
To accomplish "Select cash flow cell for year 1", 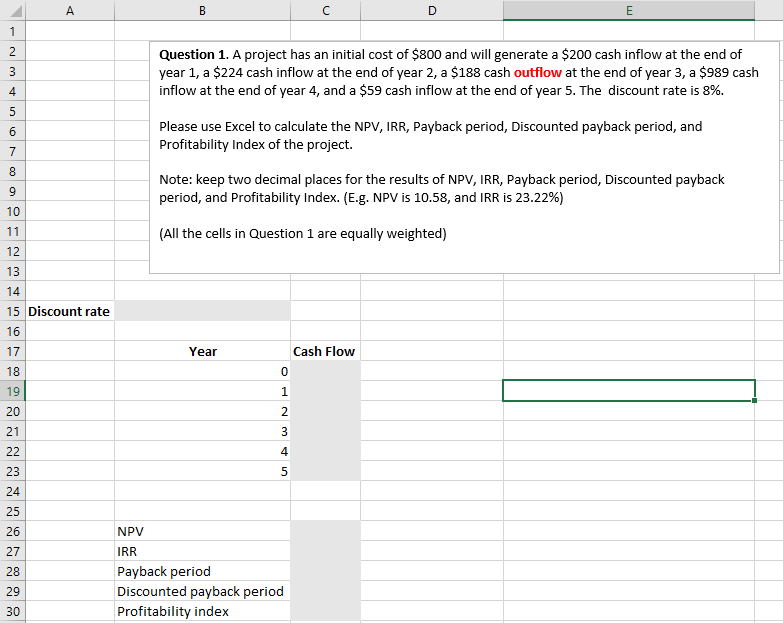I will [x=326, y=391].
